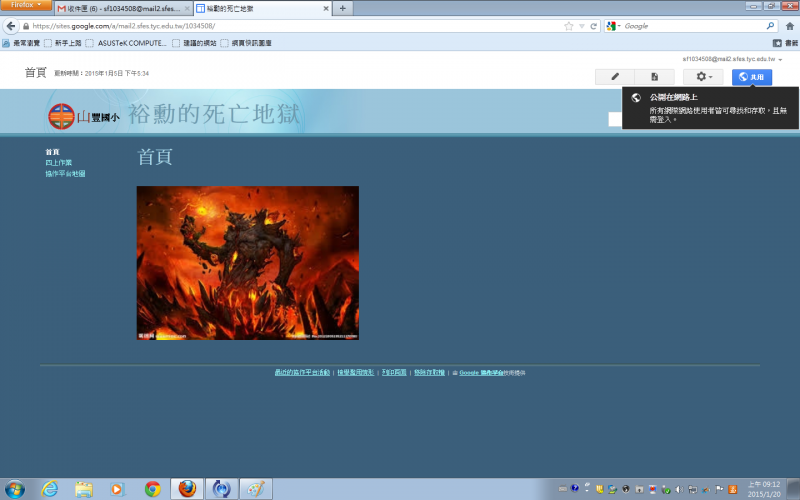The image size is (800, 500).
Task: Open the system clock 上午 09:12
Action: pos(764,489)
